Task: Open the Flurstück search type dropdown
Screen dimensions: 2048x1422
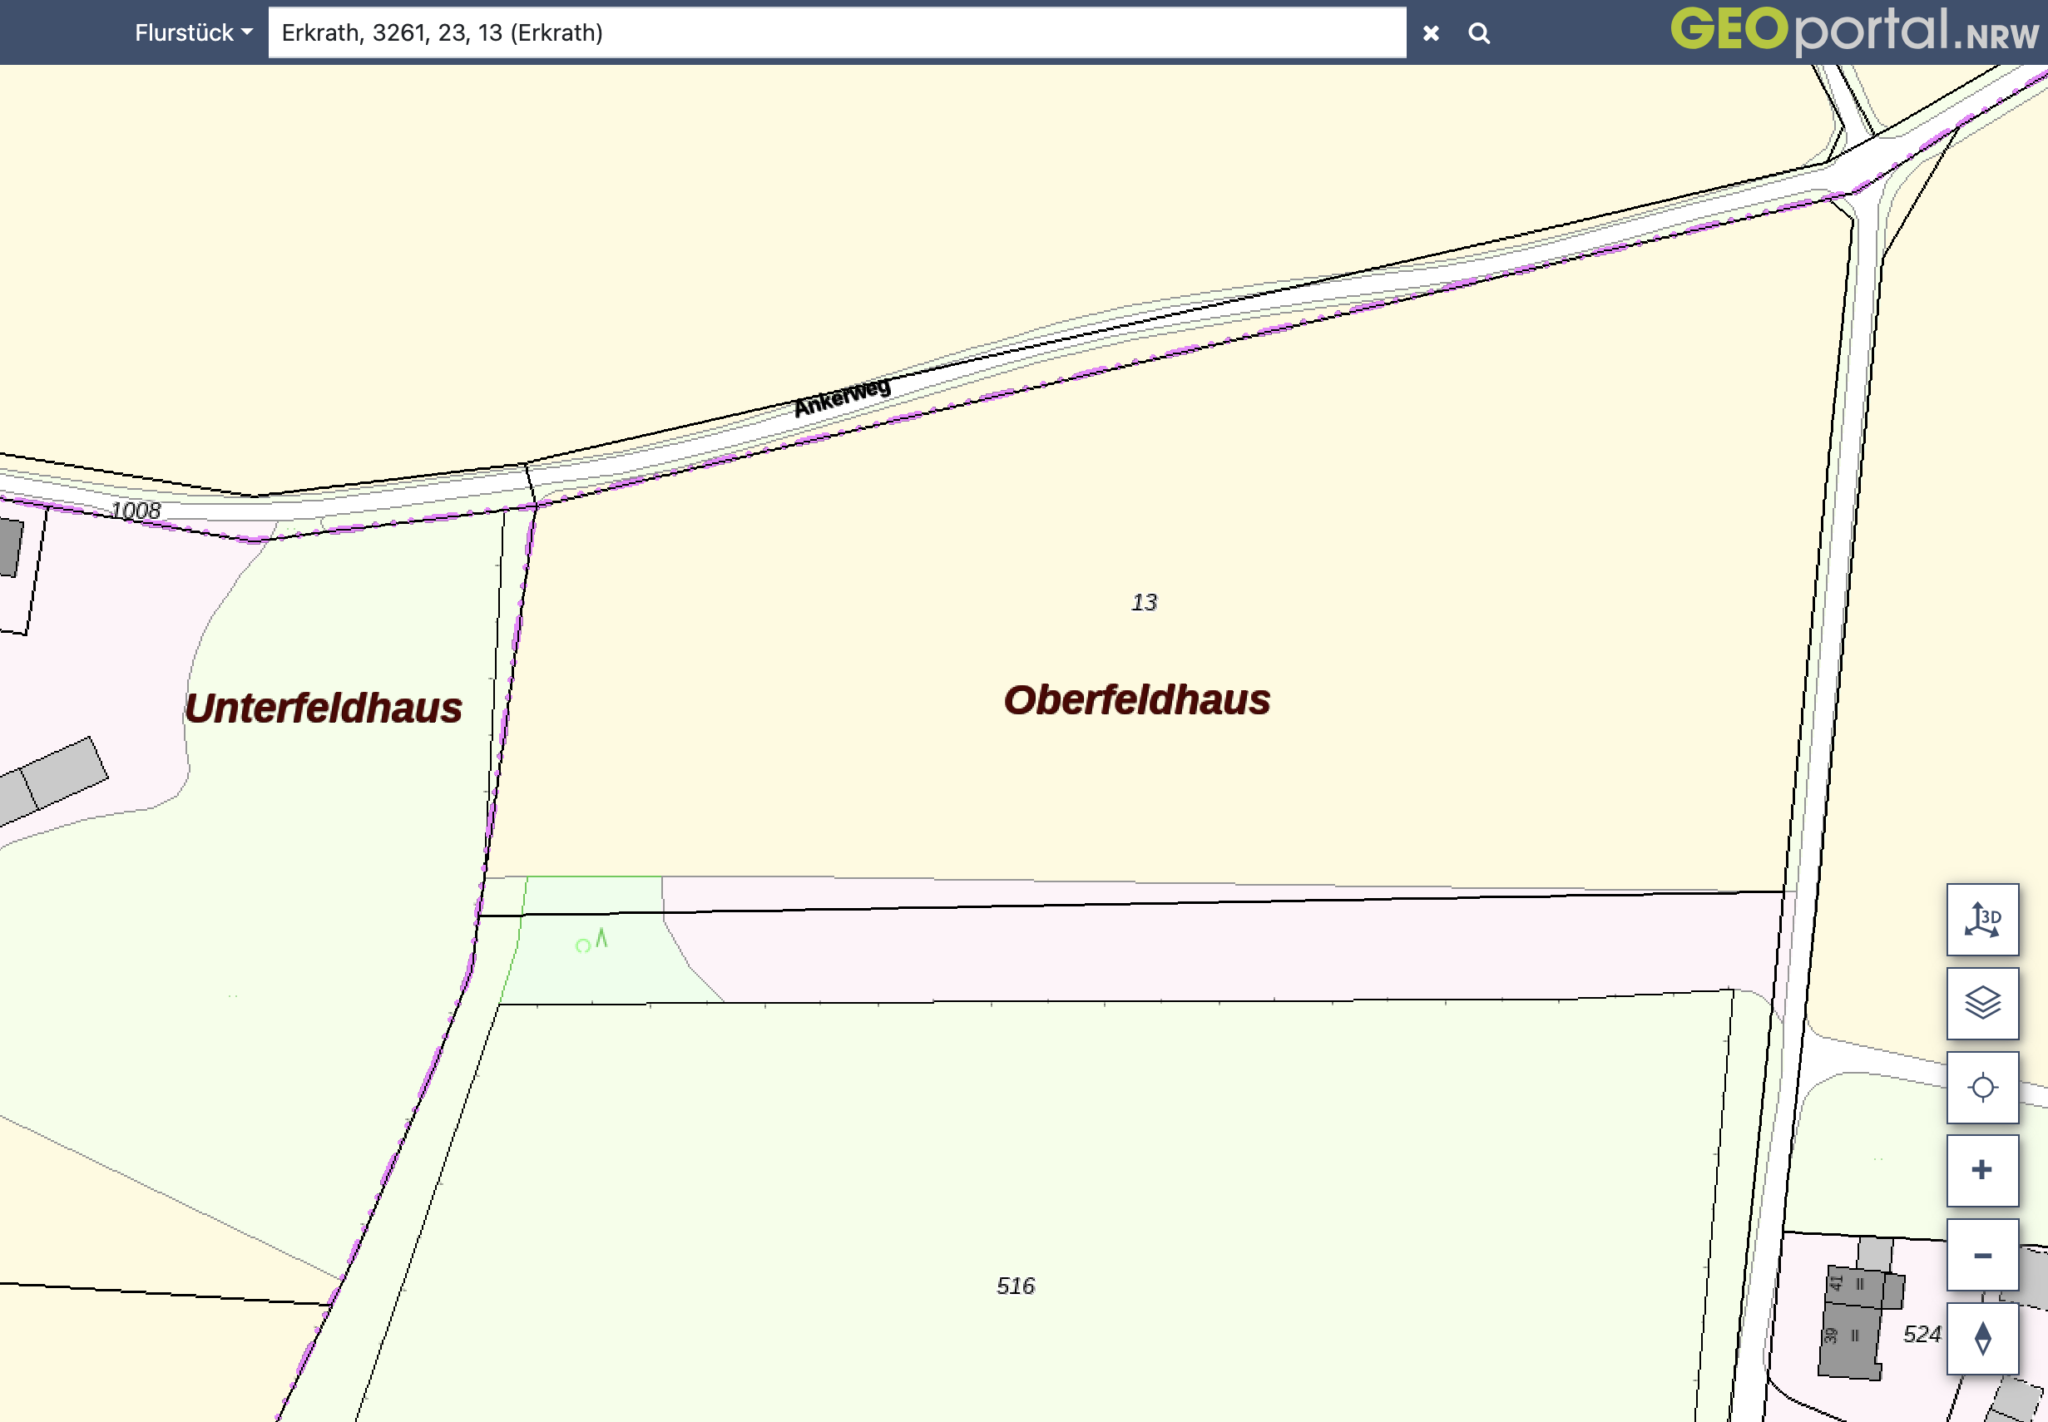Action: point(193,33)
